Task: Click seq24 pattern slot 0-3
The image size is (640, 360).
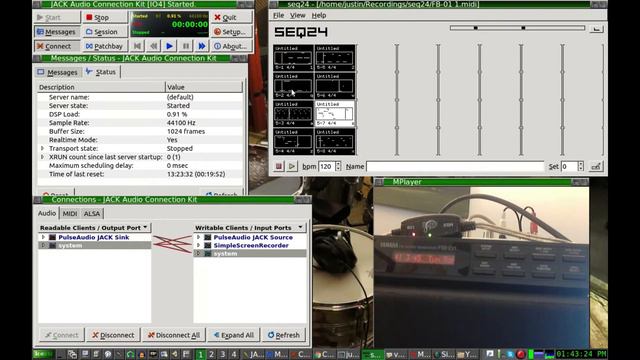Action: point(293,113)
